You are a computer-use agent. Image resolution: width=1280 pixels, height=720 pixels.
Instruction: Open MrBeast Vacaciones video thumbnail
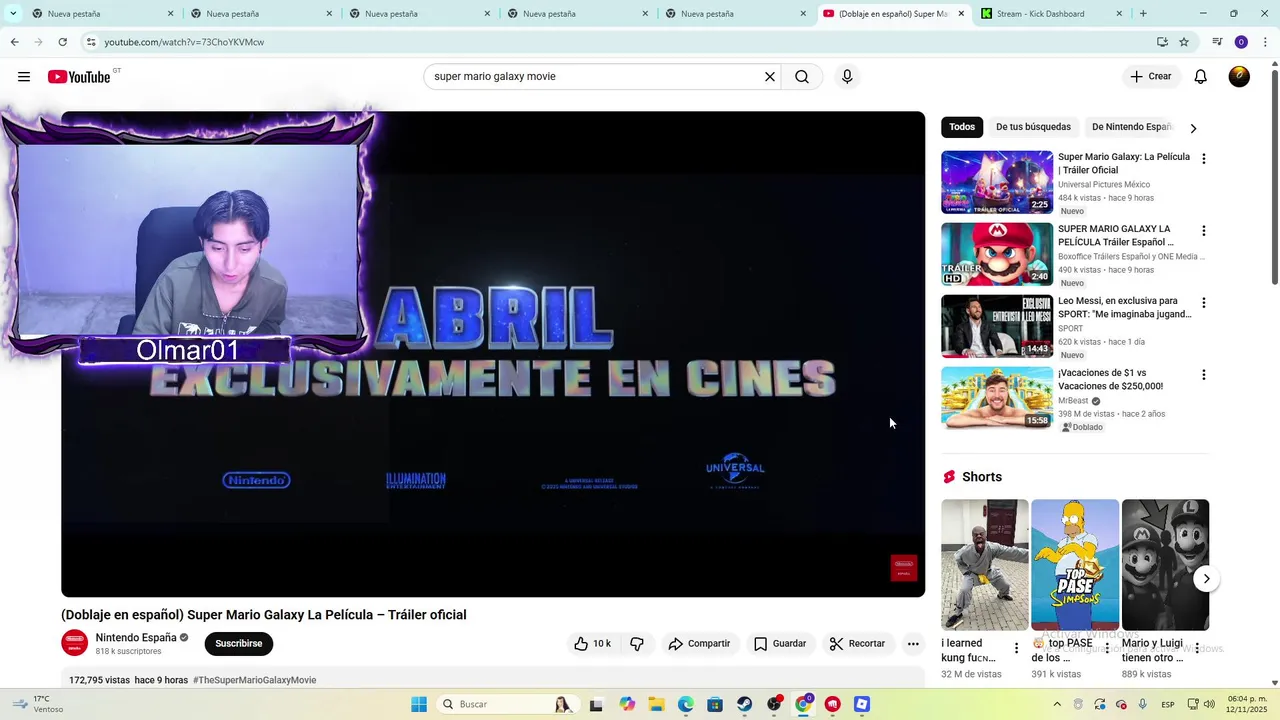point(997,398)
